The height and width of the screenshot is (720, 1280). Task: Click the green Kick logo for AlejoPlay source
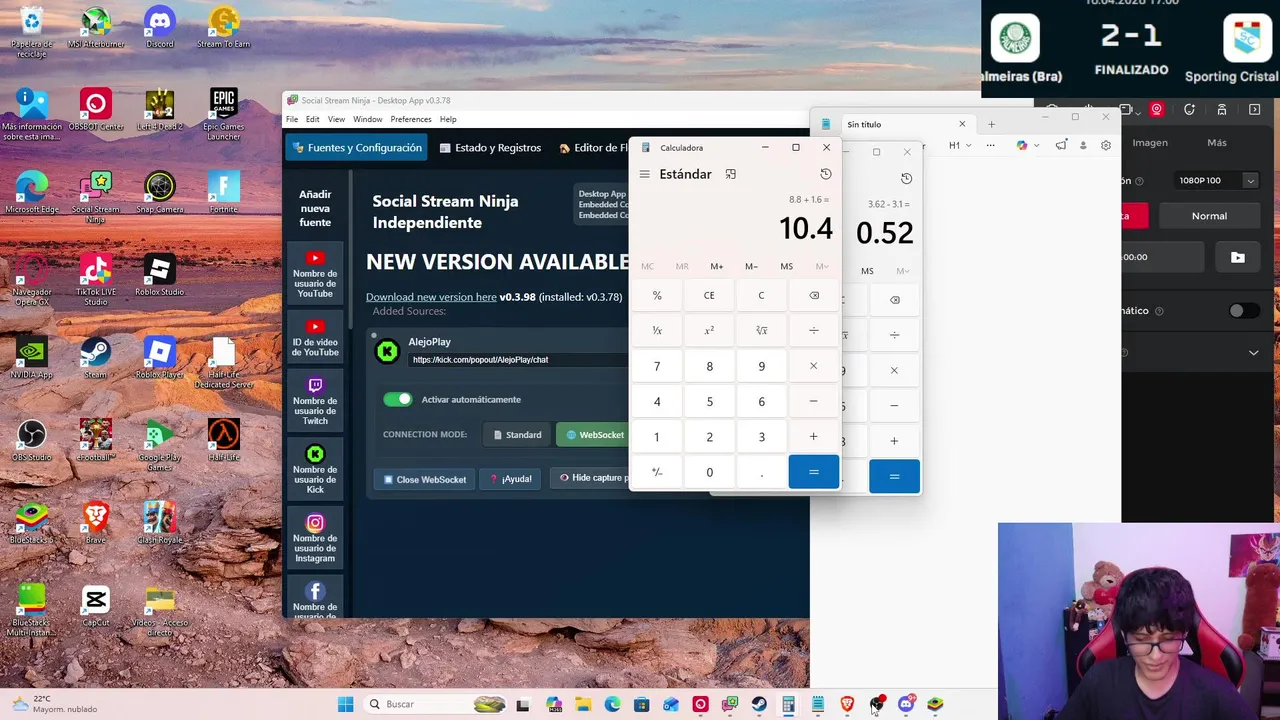point(387,351)
